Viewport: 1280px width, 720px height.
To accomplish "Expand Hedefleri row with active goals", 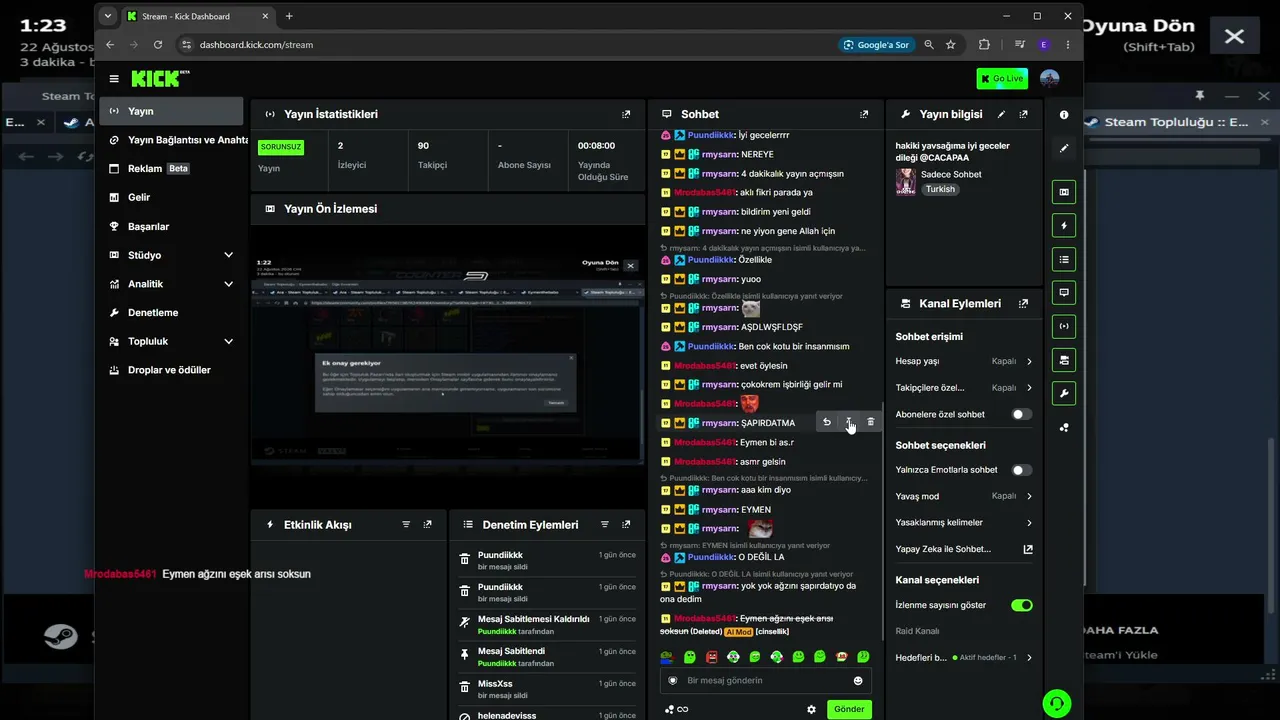I will [x=964, y=658].
